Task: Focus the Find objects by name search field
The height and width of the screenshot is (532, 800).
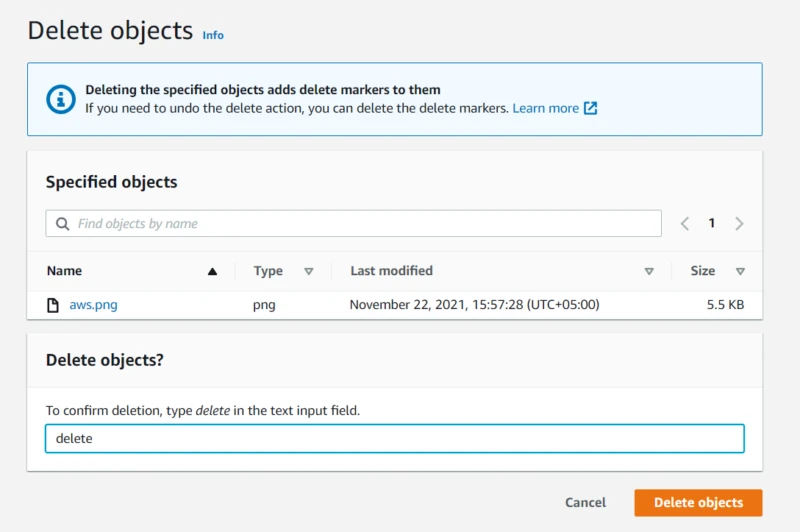Action: 353,223
